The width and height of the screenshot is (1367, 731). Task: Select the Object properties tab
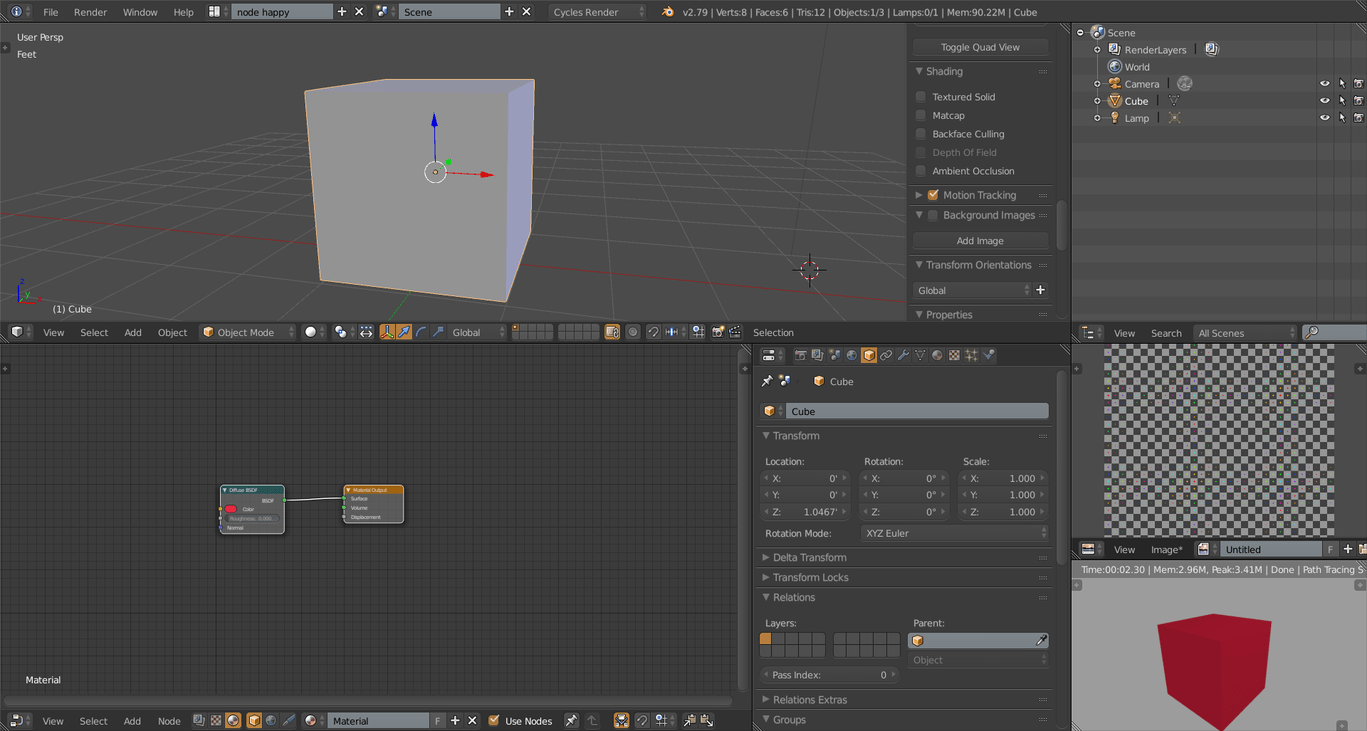[x=868, y=355]
